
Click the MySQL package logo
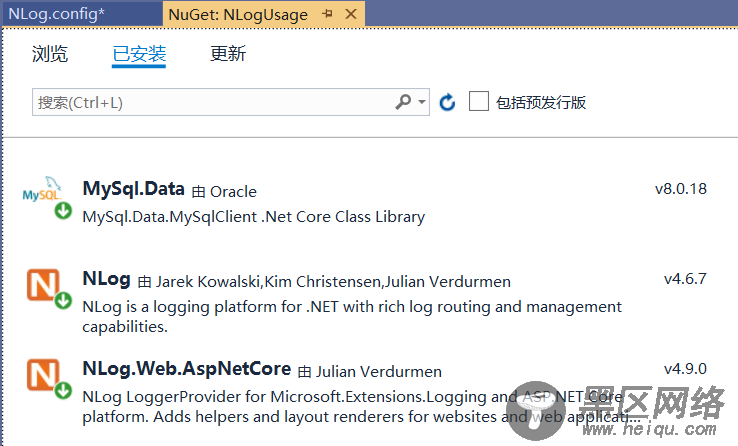coord(42,190)
